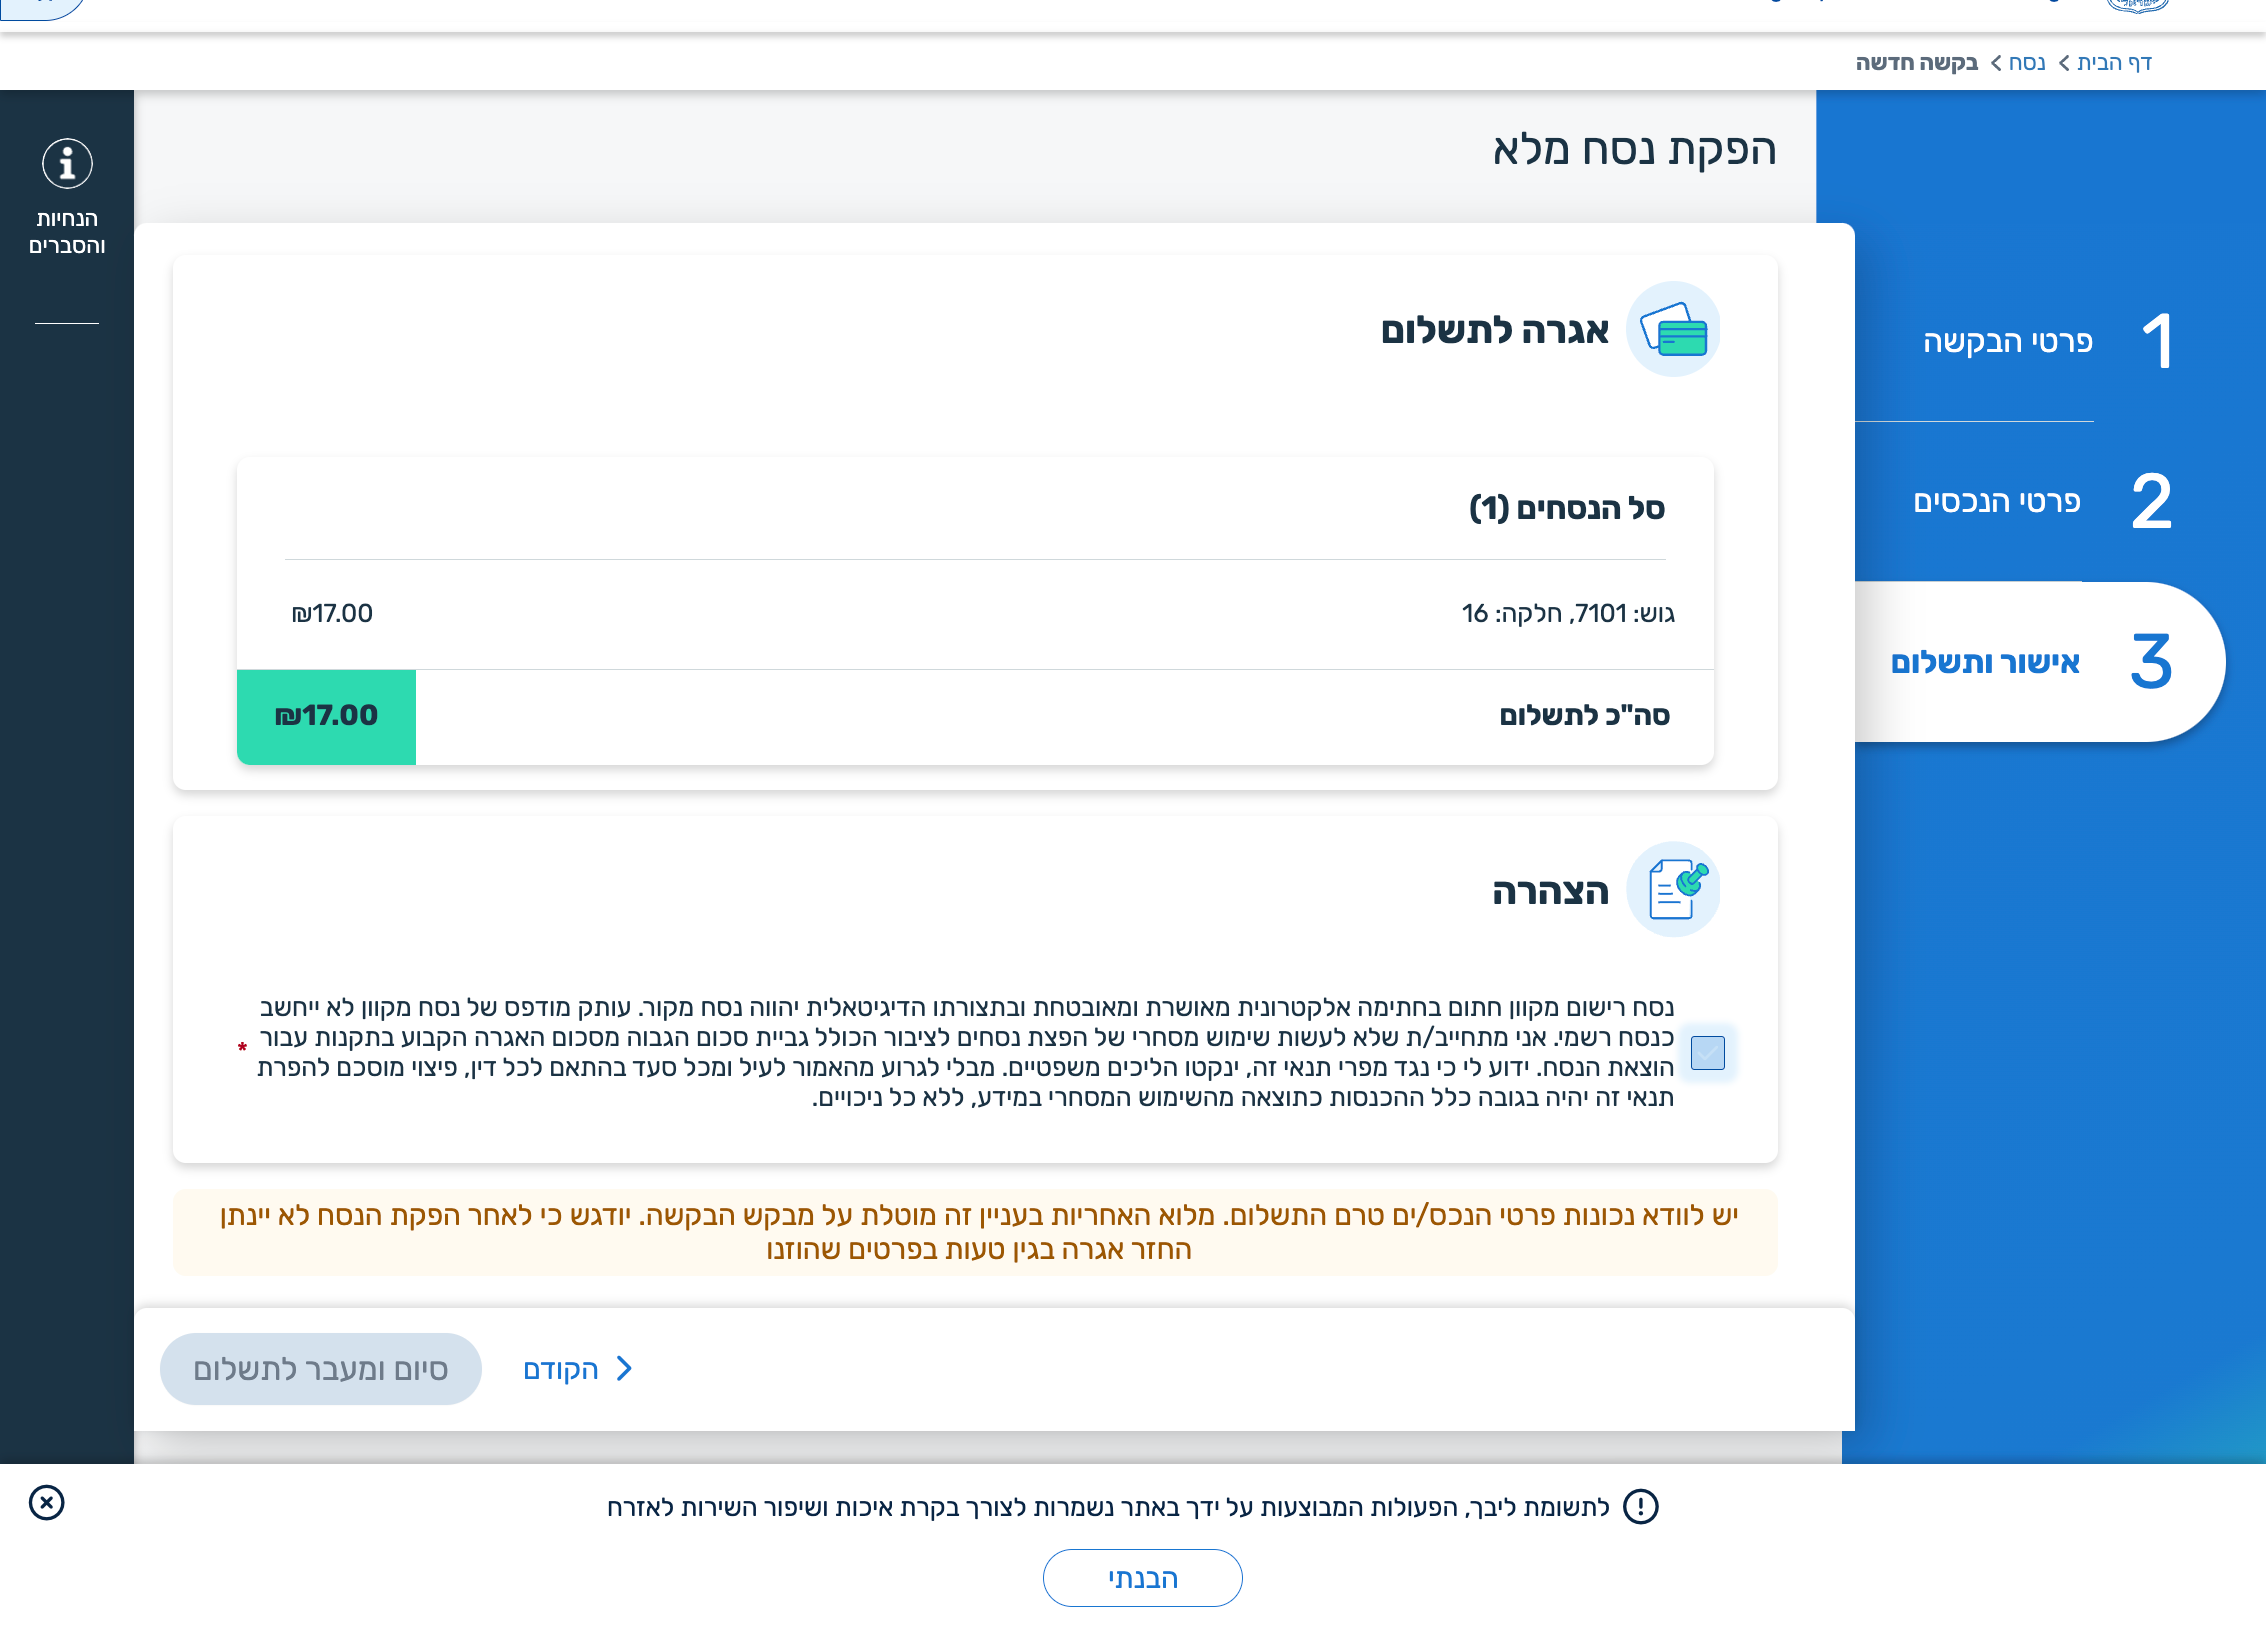
Task: Click the declaration document icon beside הצהרה
Action: click(1673, 890)
